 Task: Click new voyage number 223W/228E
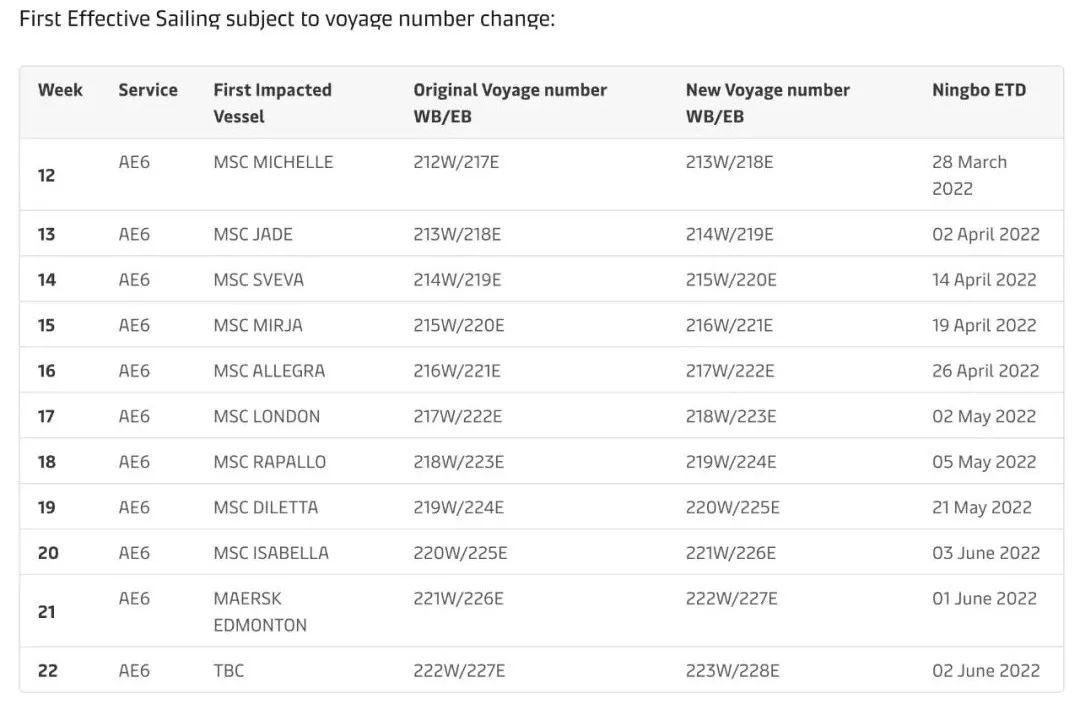(732, 671)
